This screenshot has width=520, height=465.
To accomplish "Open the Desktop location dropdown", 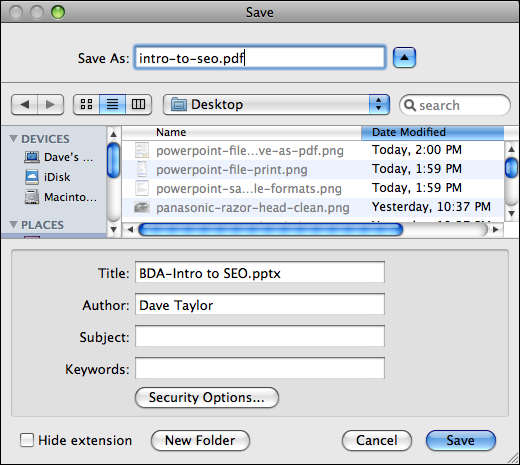I will click(276, 105).
